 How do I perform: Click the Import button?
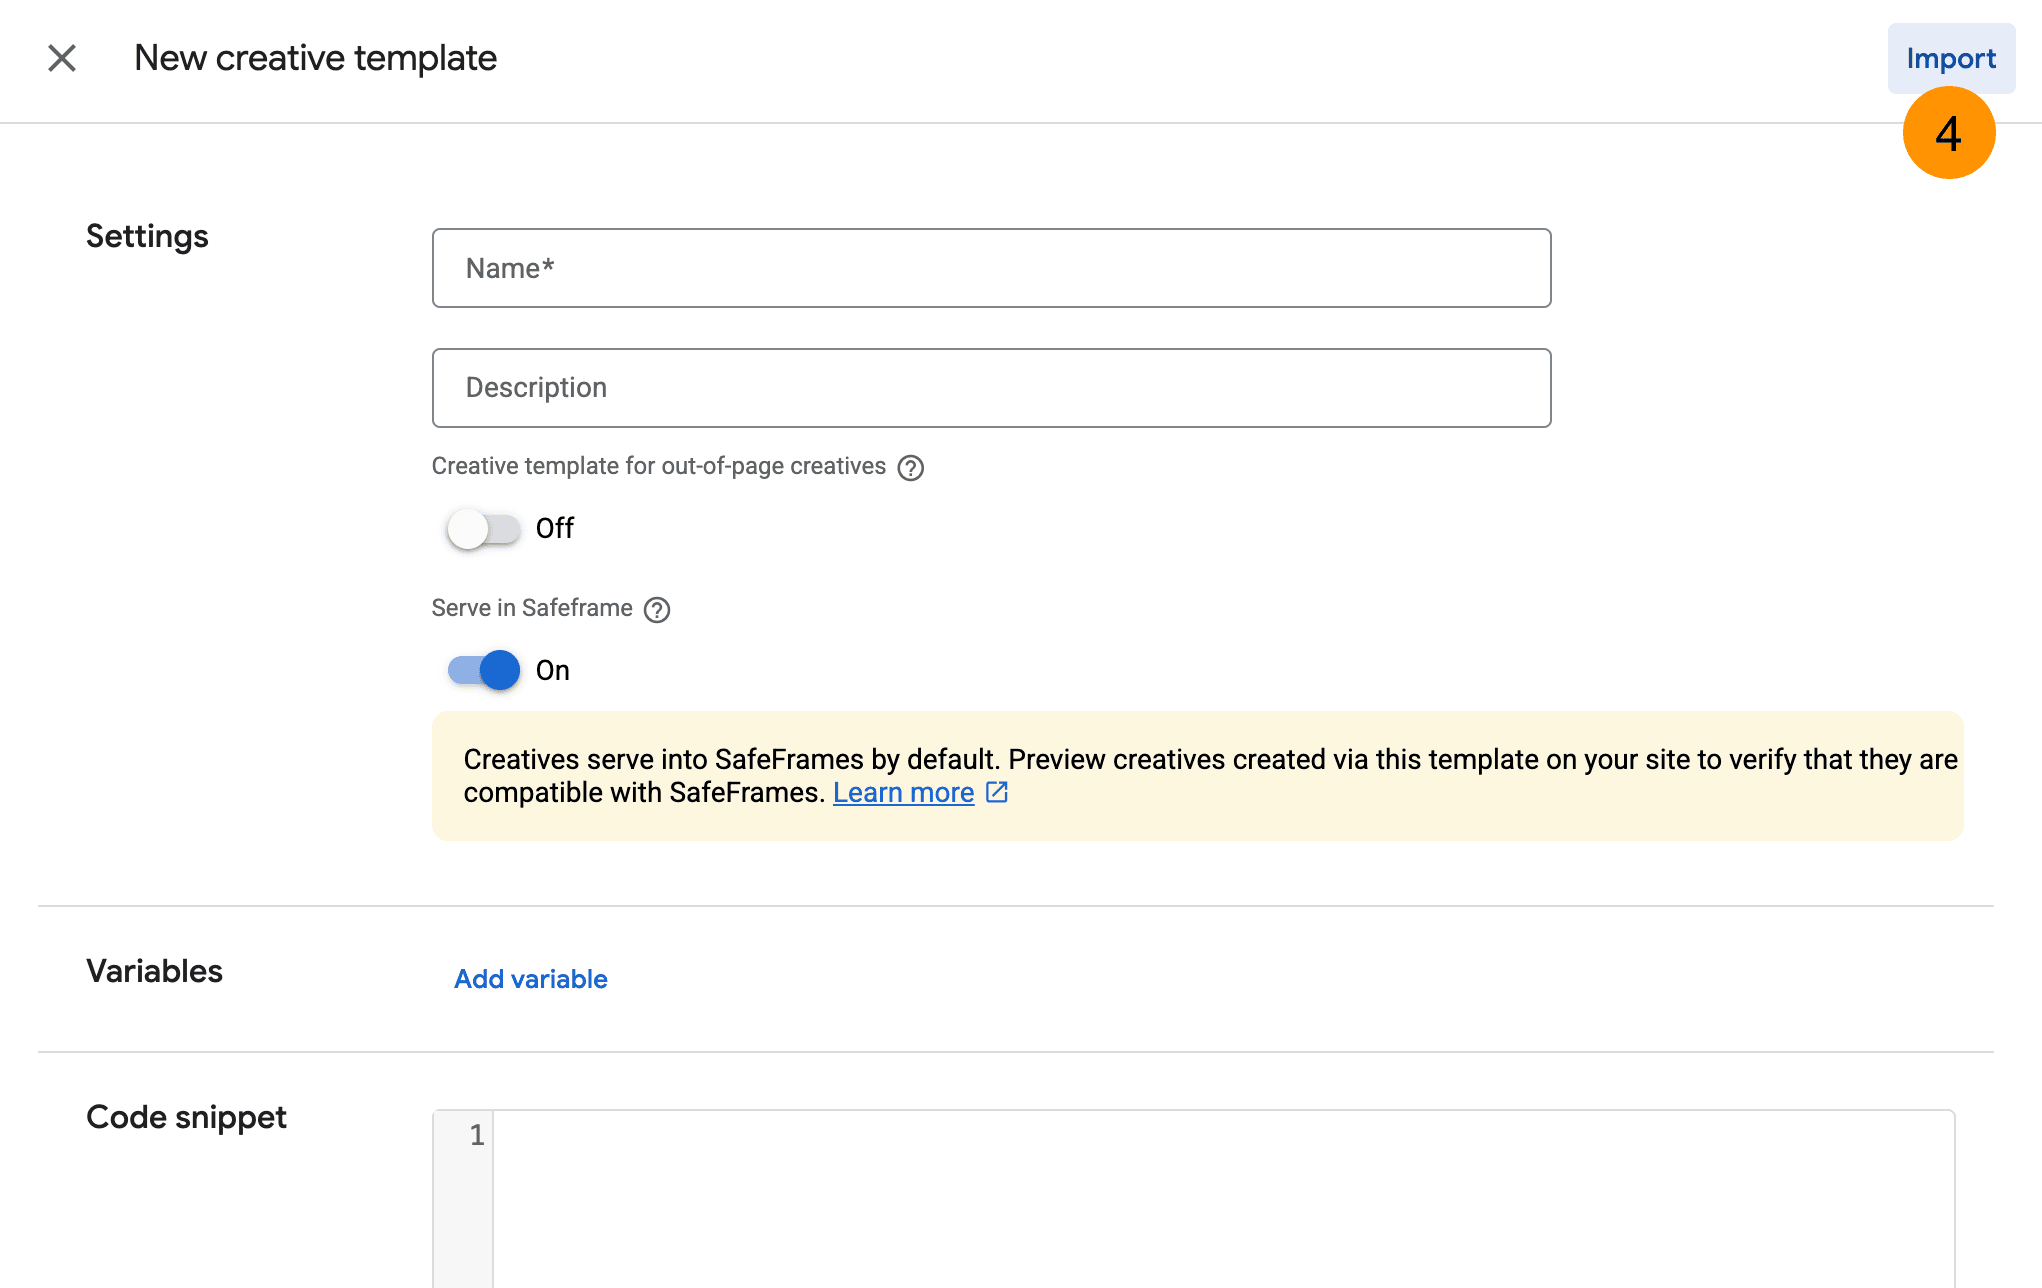coord(1950,58)
